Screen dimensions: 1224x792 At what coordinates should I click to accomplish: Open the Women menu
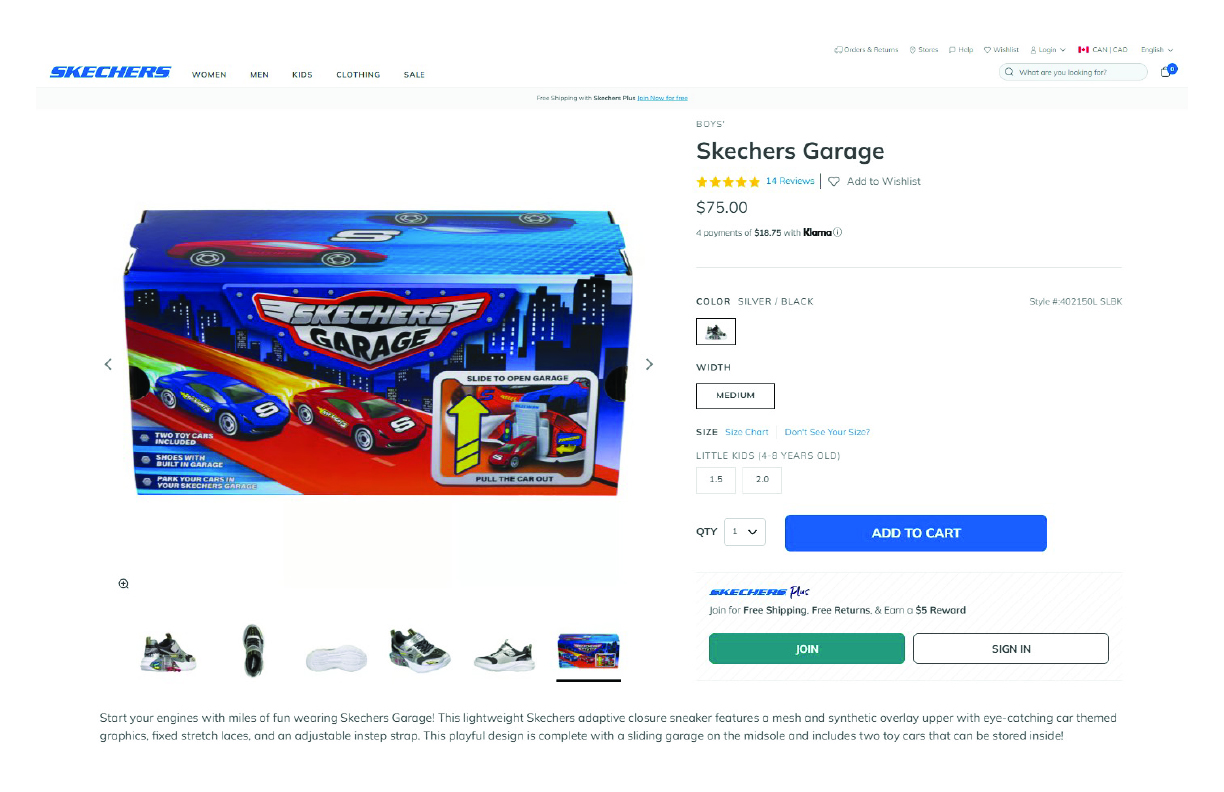point(209,75)
